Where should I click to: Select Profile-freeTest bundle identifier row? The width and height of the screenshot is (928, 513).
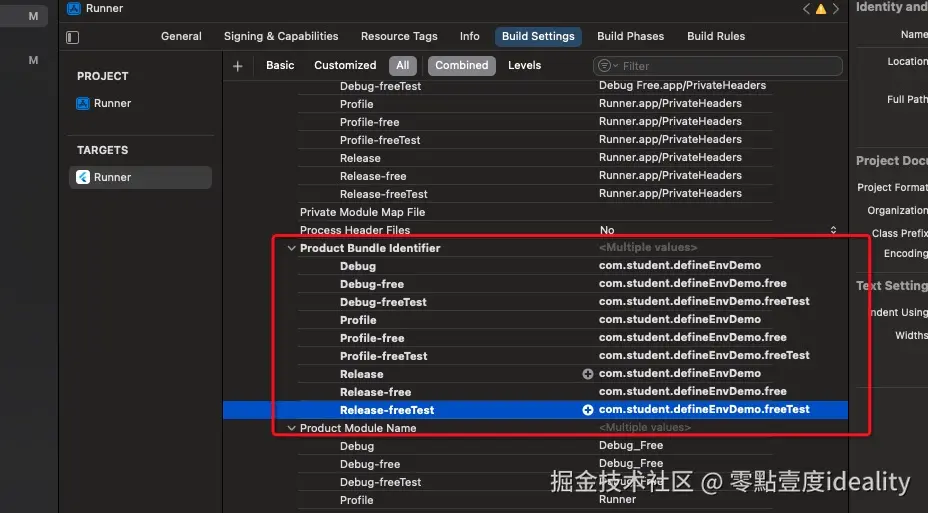tap(536, 356)
